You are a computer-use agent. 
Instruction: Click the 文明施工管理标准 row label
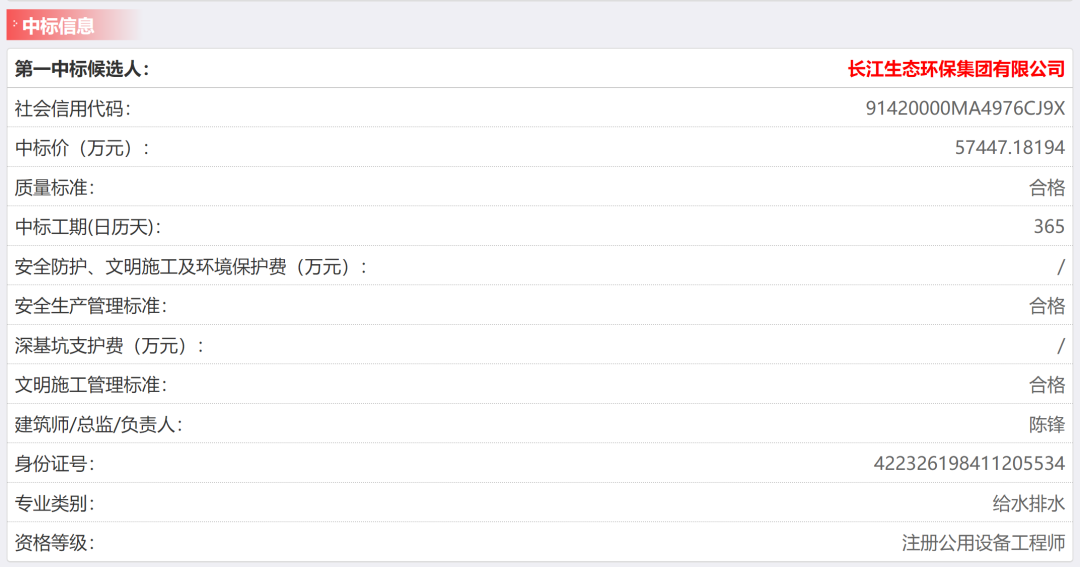pyautogui.click(x=91, y=385)
